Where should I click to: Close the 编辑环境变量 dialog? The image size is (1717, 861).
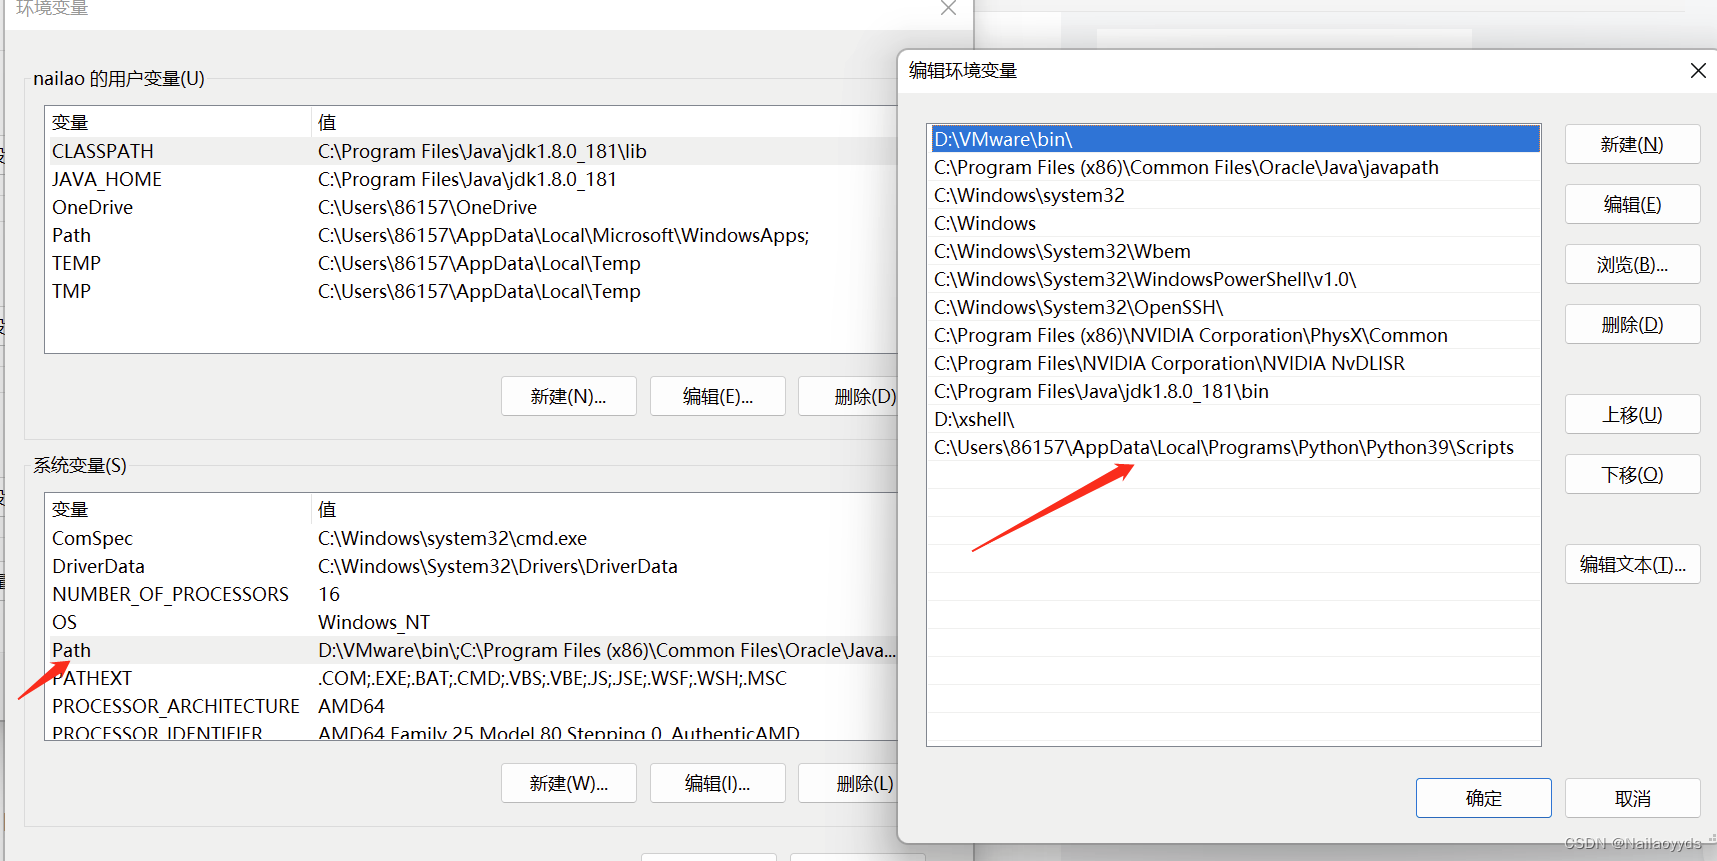tap(1698, 70)
